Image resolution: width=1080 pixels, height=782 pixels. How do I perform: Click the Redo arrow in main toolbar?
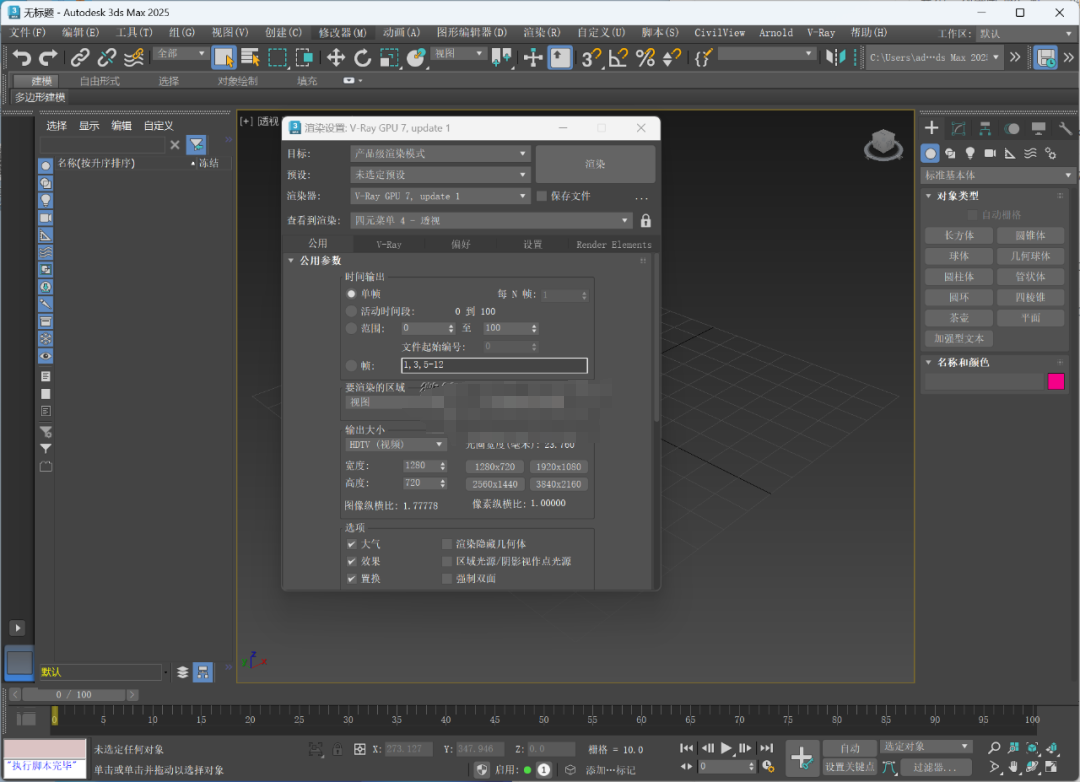point(48,58)
